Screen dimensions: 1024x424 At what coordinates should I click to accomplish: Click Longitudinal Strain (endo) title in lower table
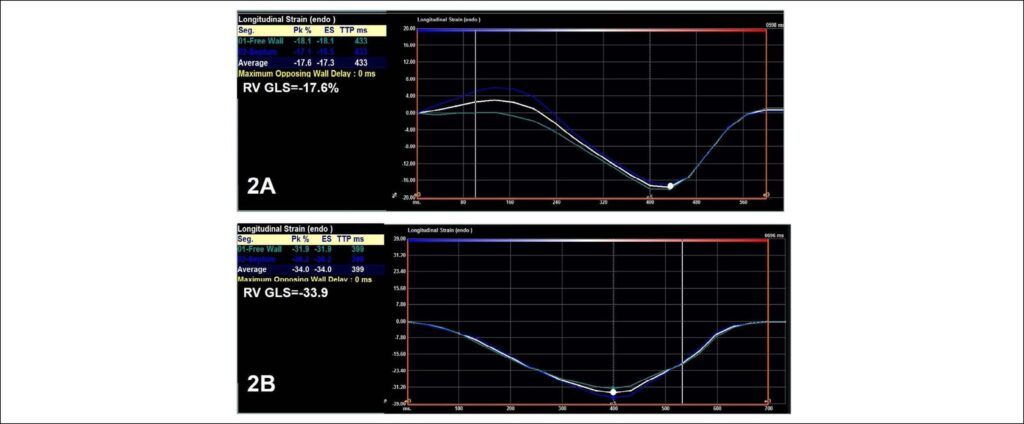tap(285, 229)
